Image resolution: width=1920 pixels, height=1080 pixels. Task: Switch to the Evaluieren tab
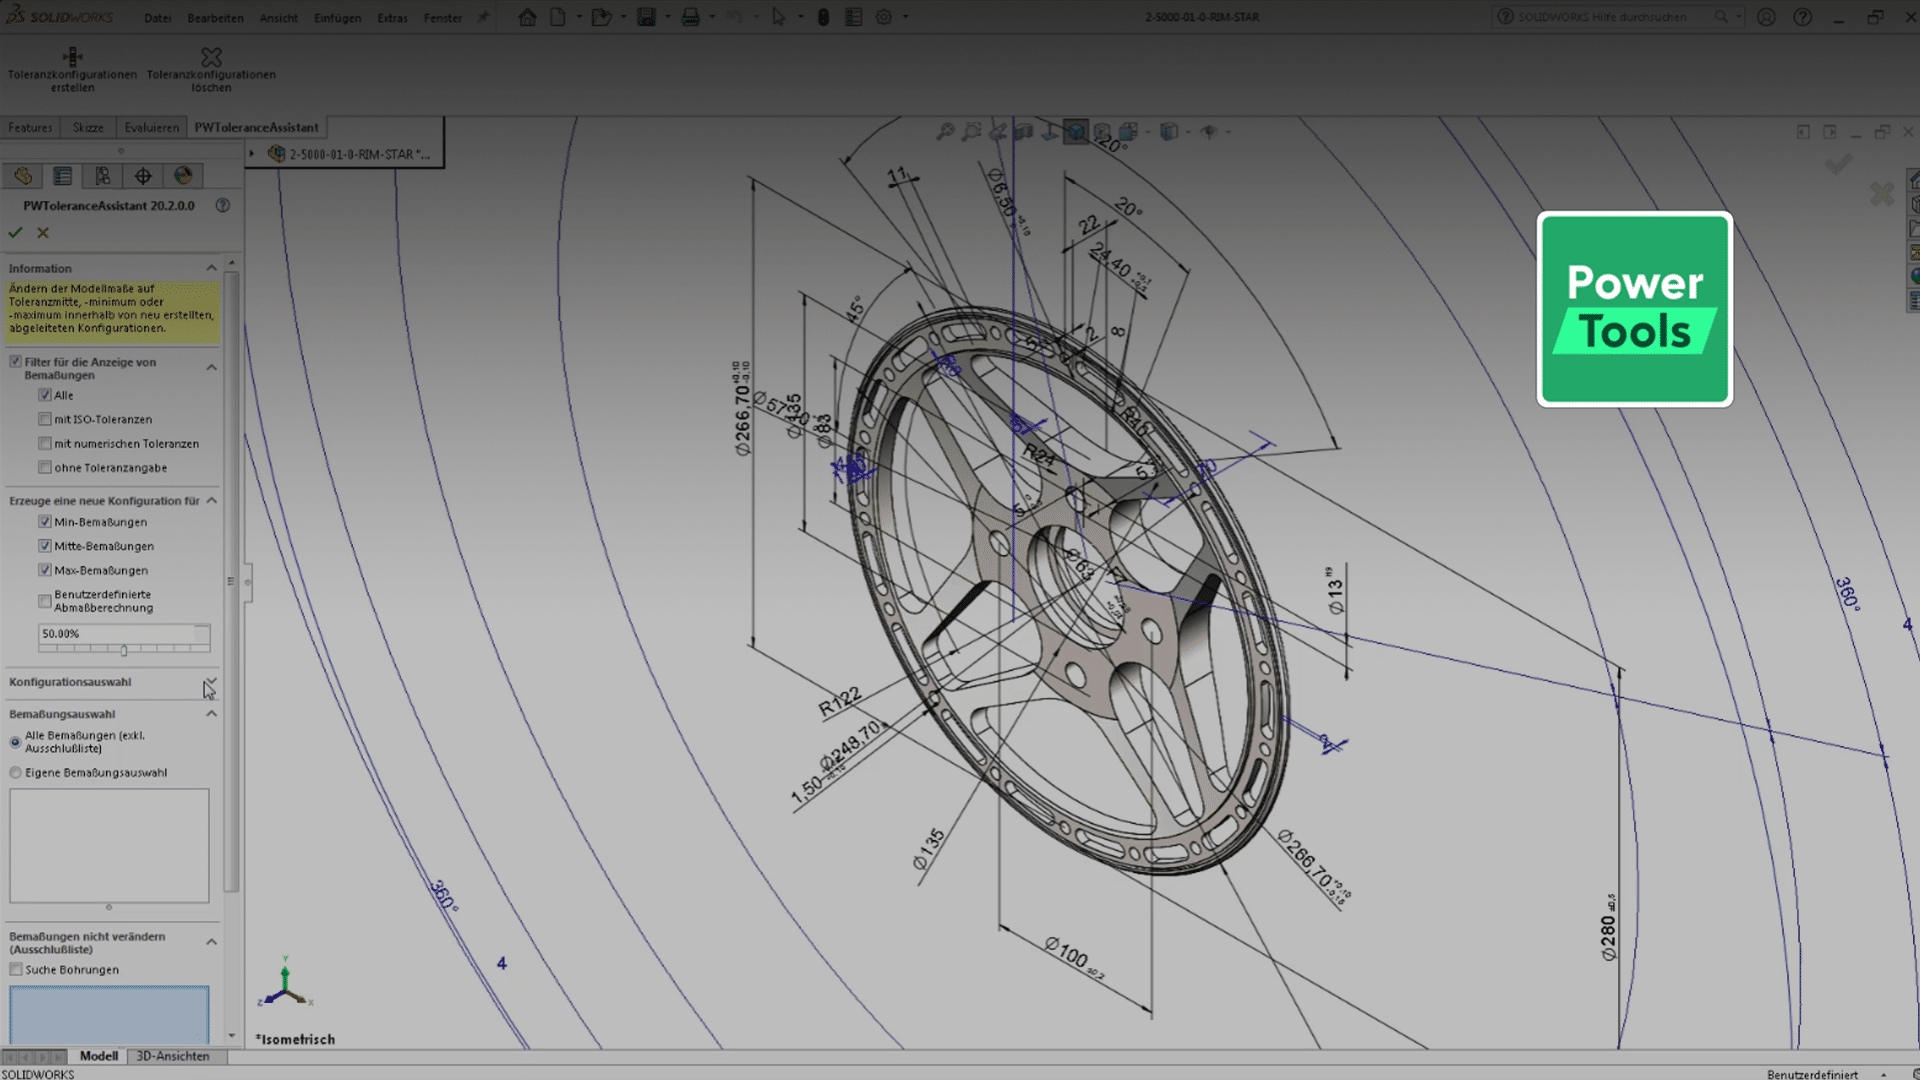click(x=151, y=127)
